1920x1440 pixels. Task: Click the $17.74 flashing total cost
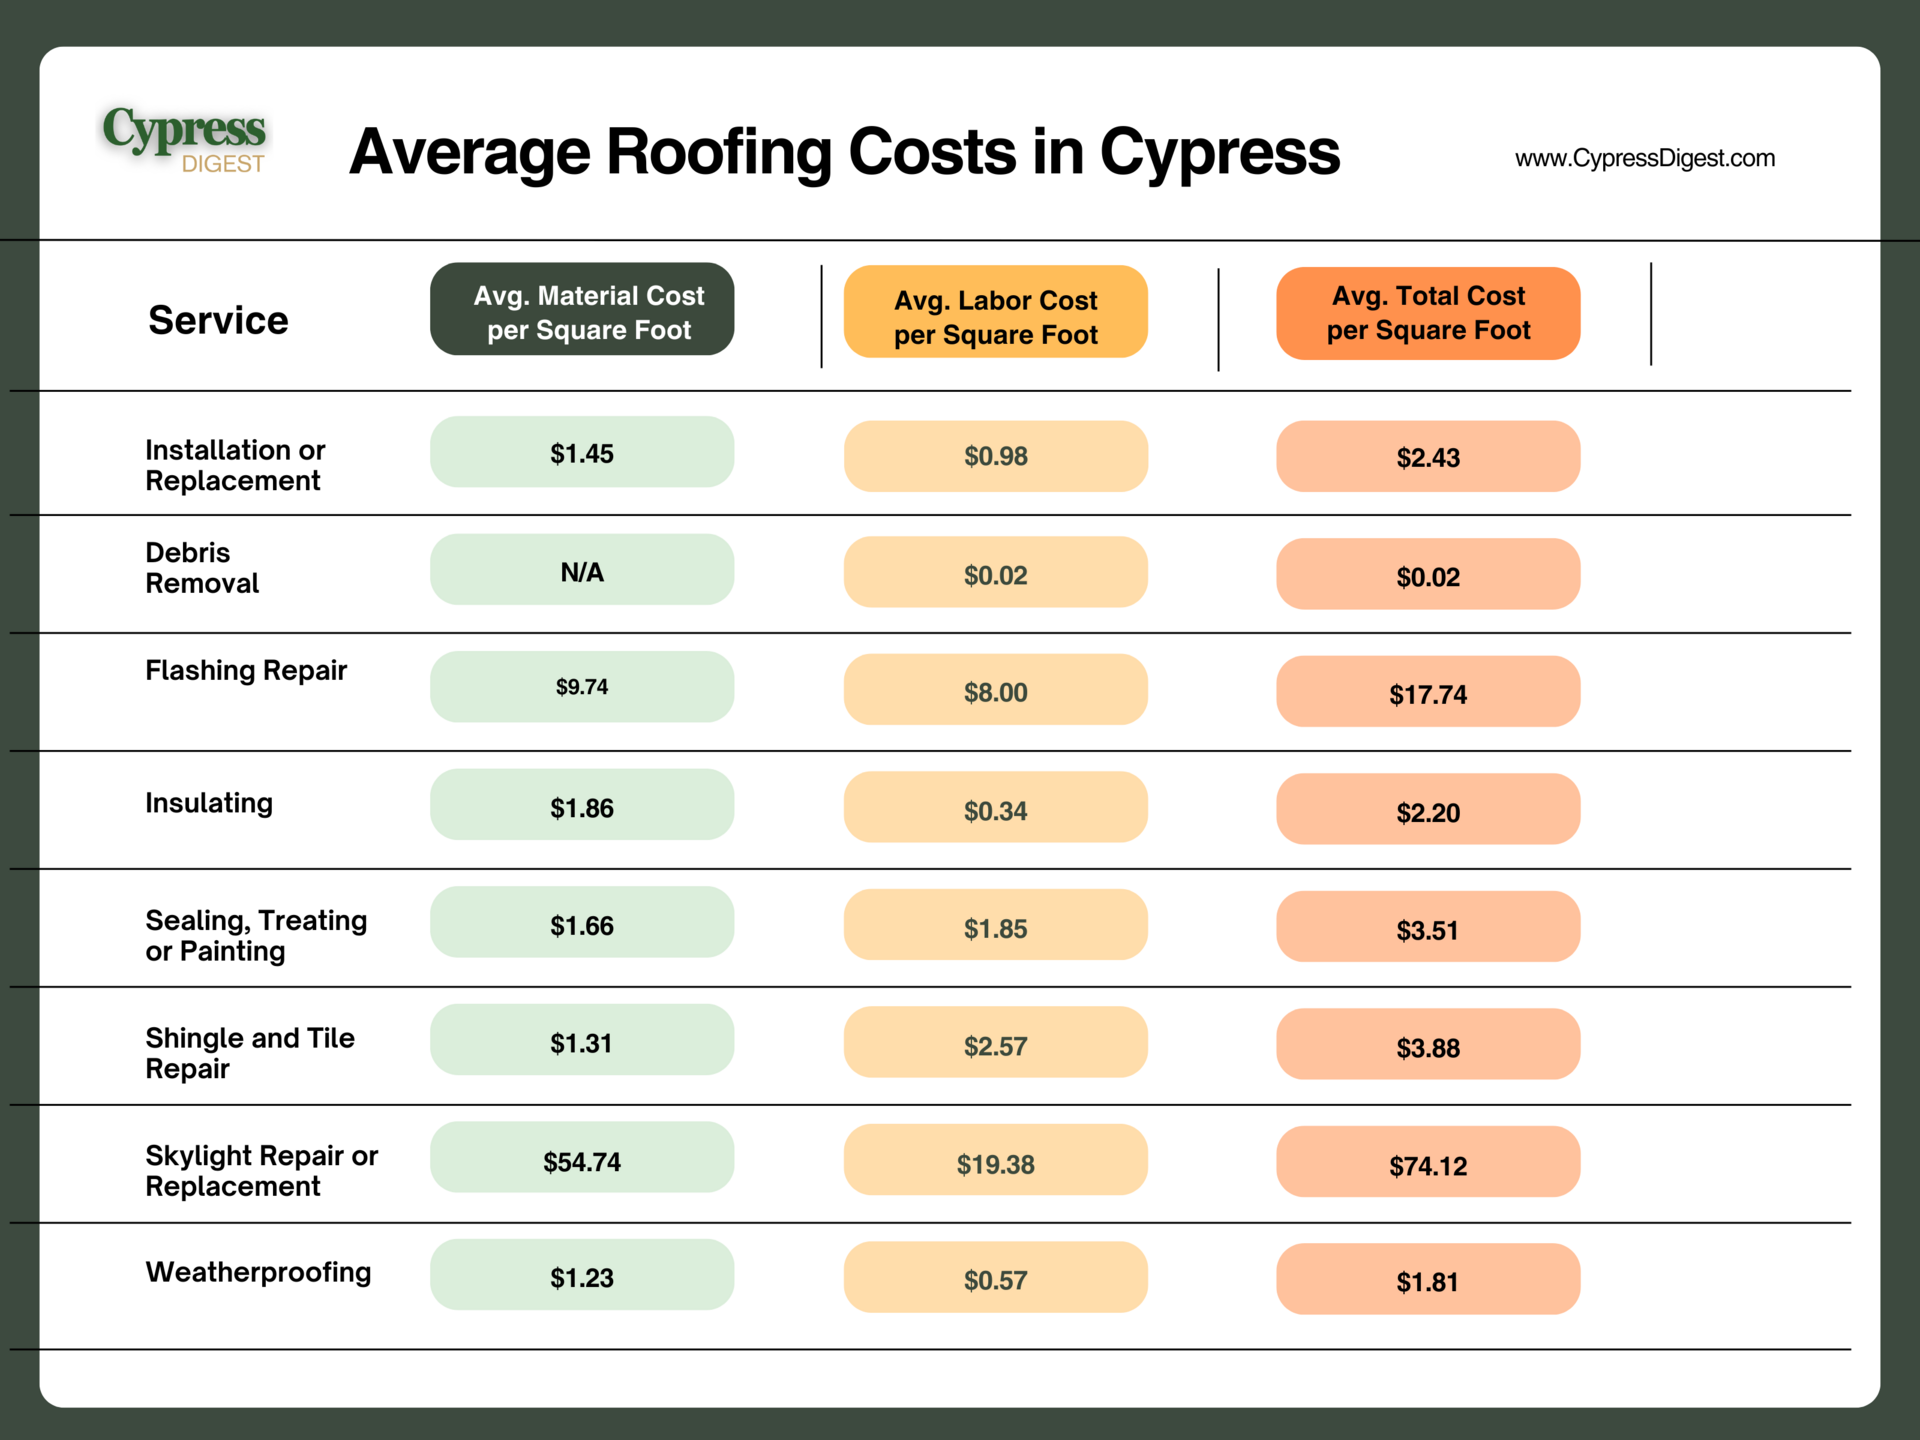1427,693
